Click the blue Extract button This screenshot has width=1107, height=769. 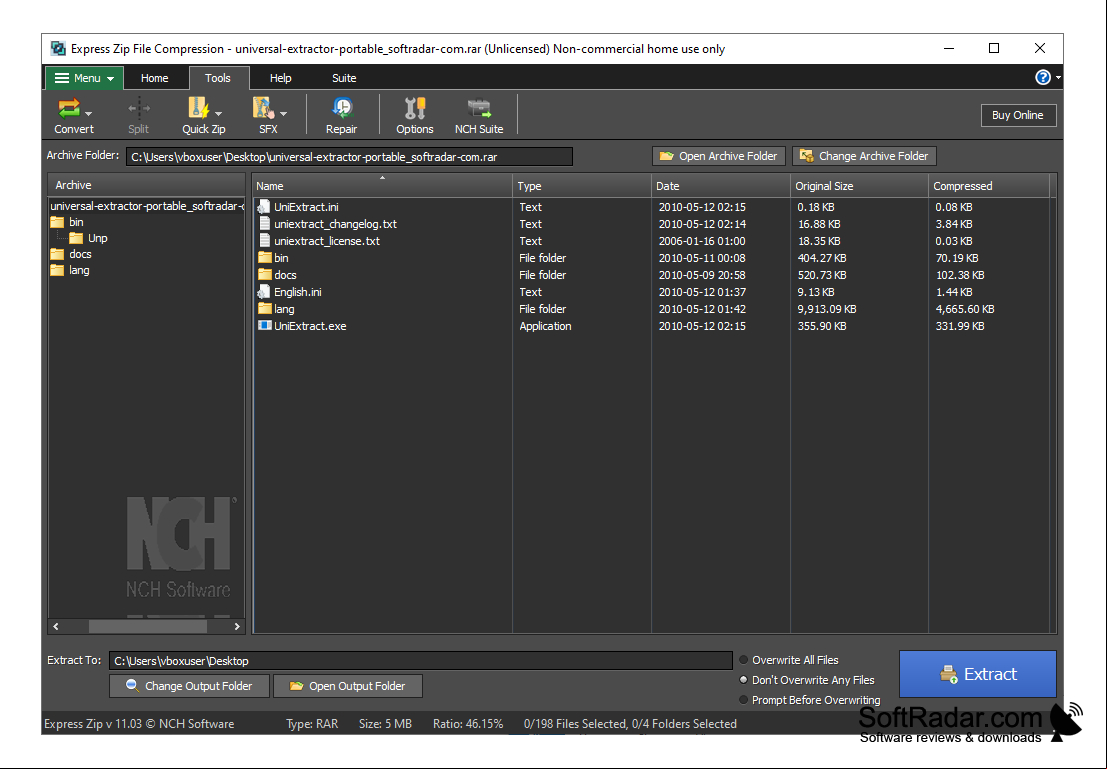[x=978, y=674]
